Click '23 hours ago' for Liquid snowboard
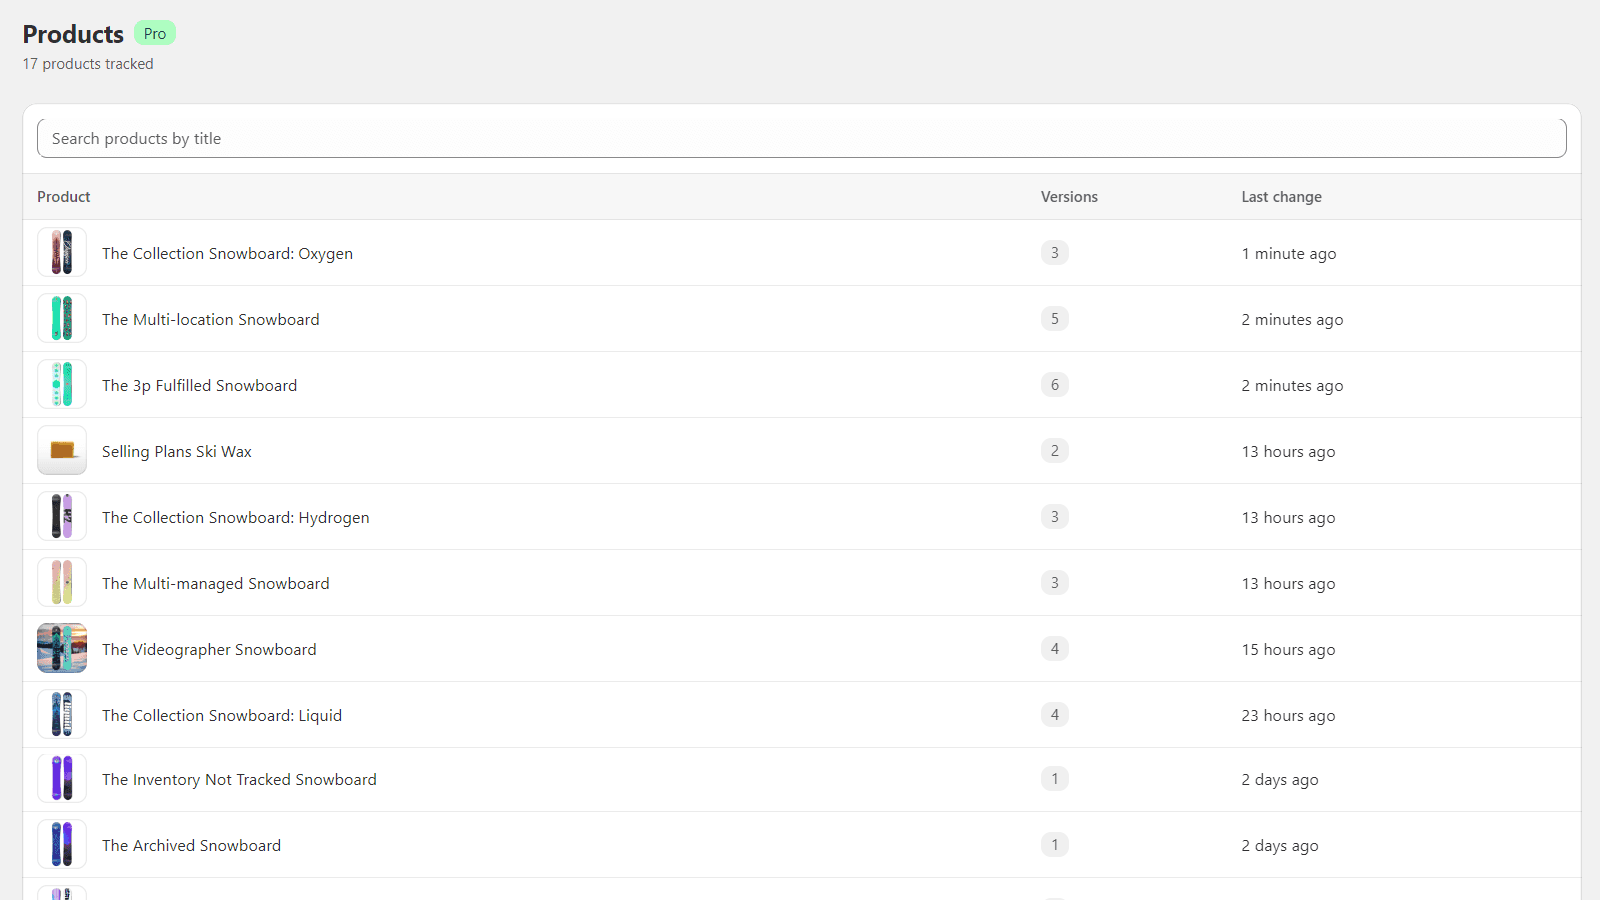Screen dimensions: 1600x900 click(x=1288, y=715)
